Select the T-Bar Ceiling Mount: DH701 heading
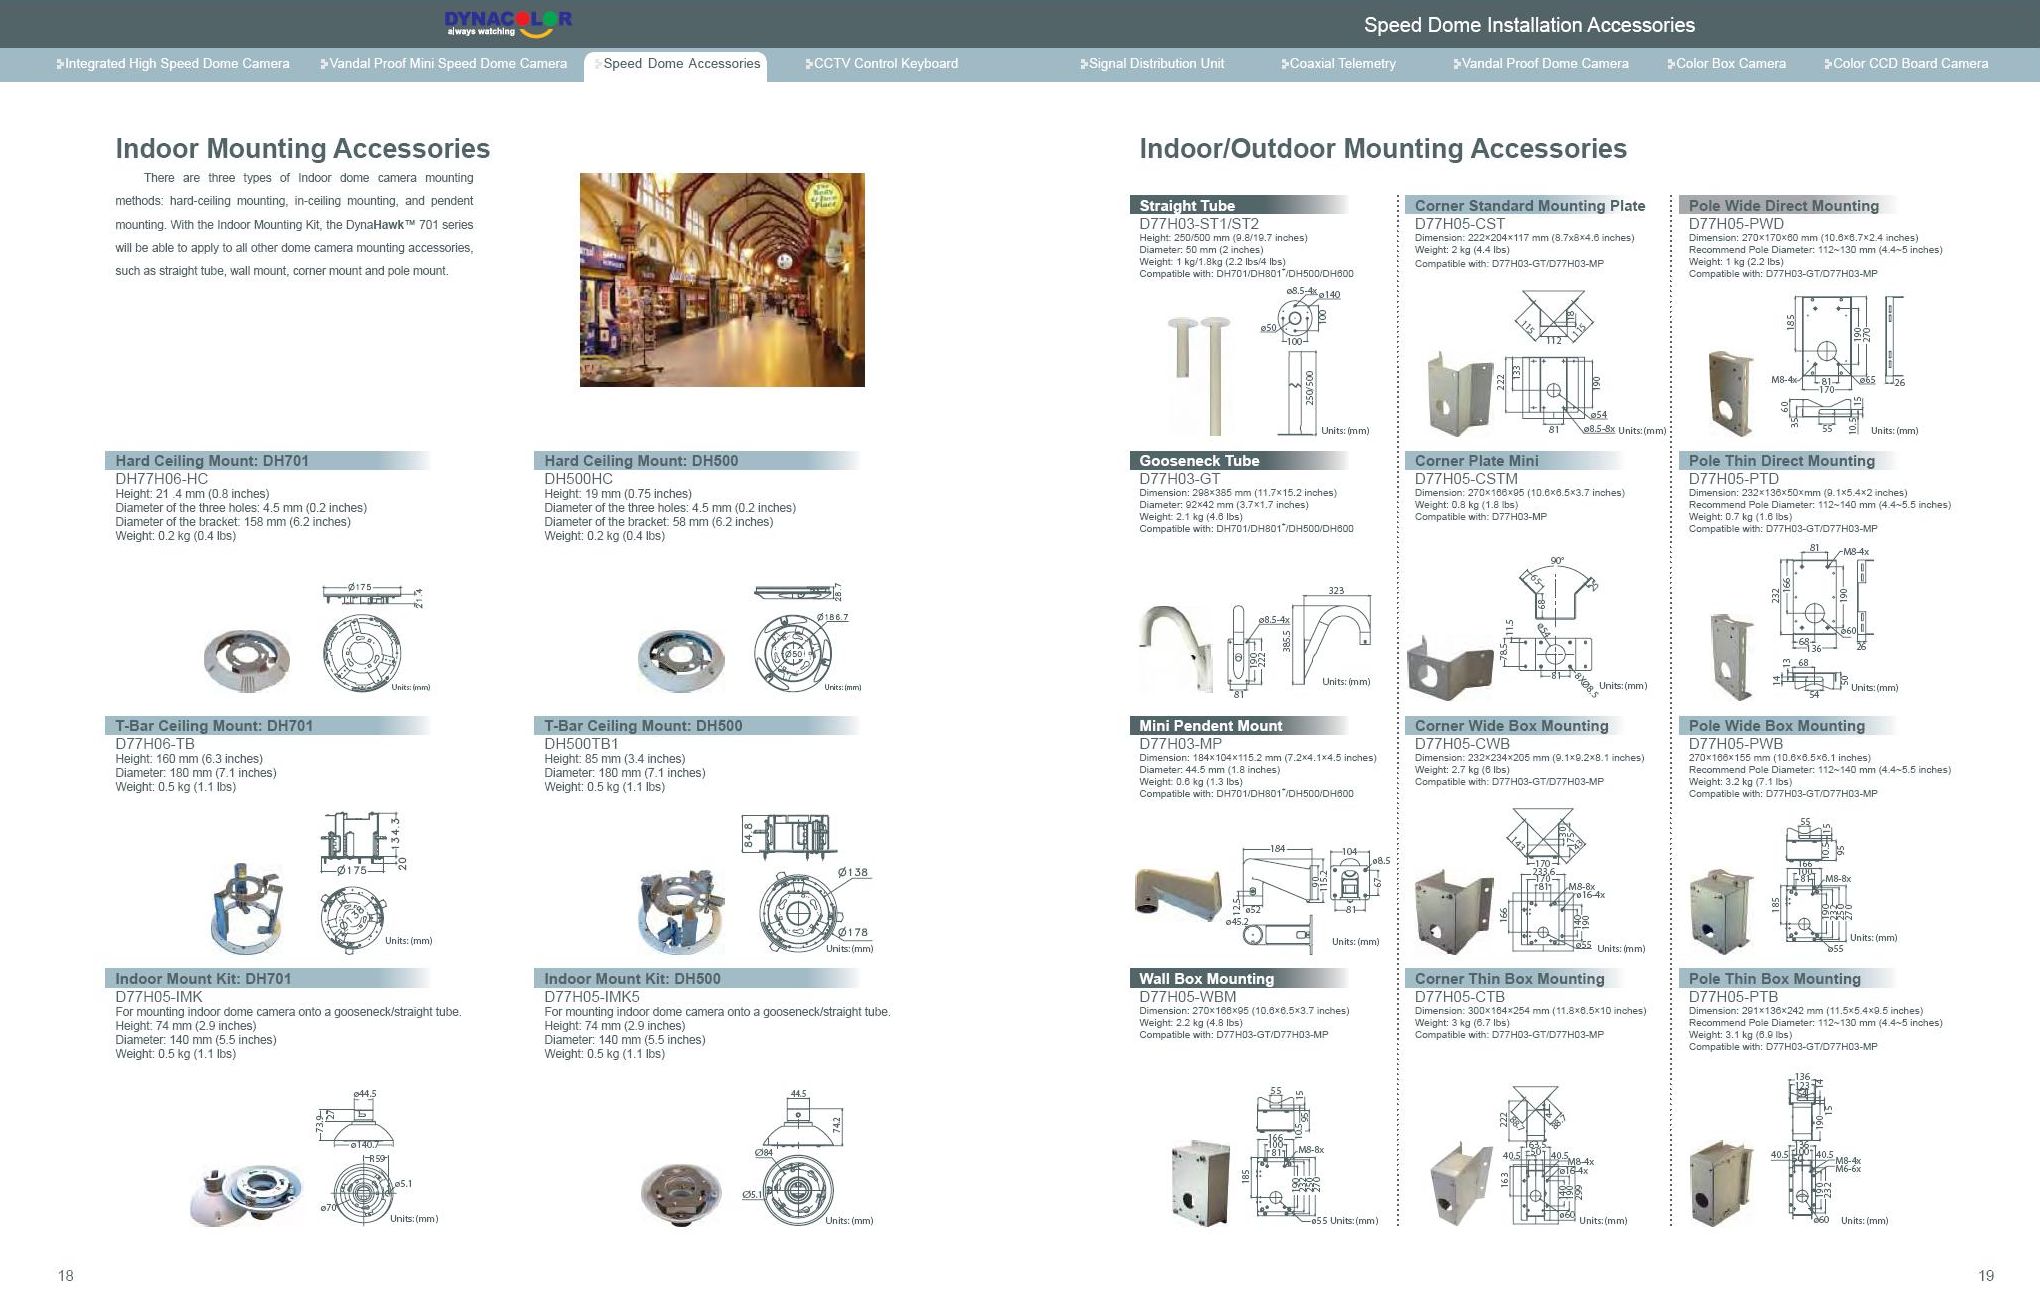 coord(214,726)
